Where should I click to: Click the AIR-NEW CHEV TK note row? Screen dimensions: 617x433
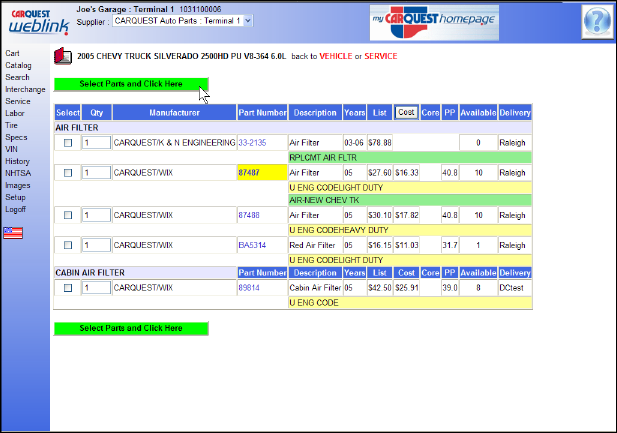coord(410,200)
